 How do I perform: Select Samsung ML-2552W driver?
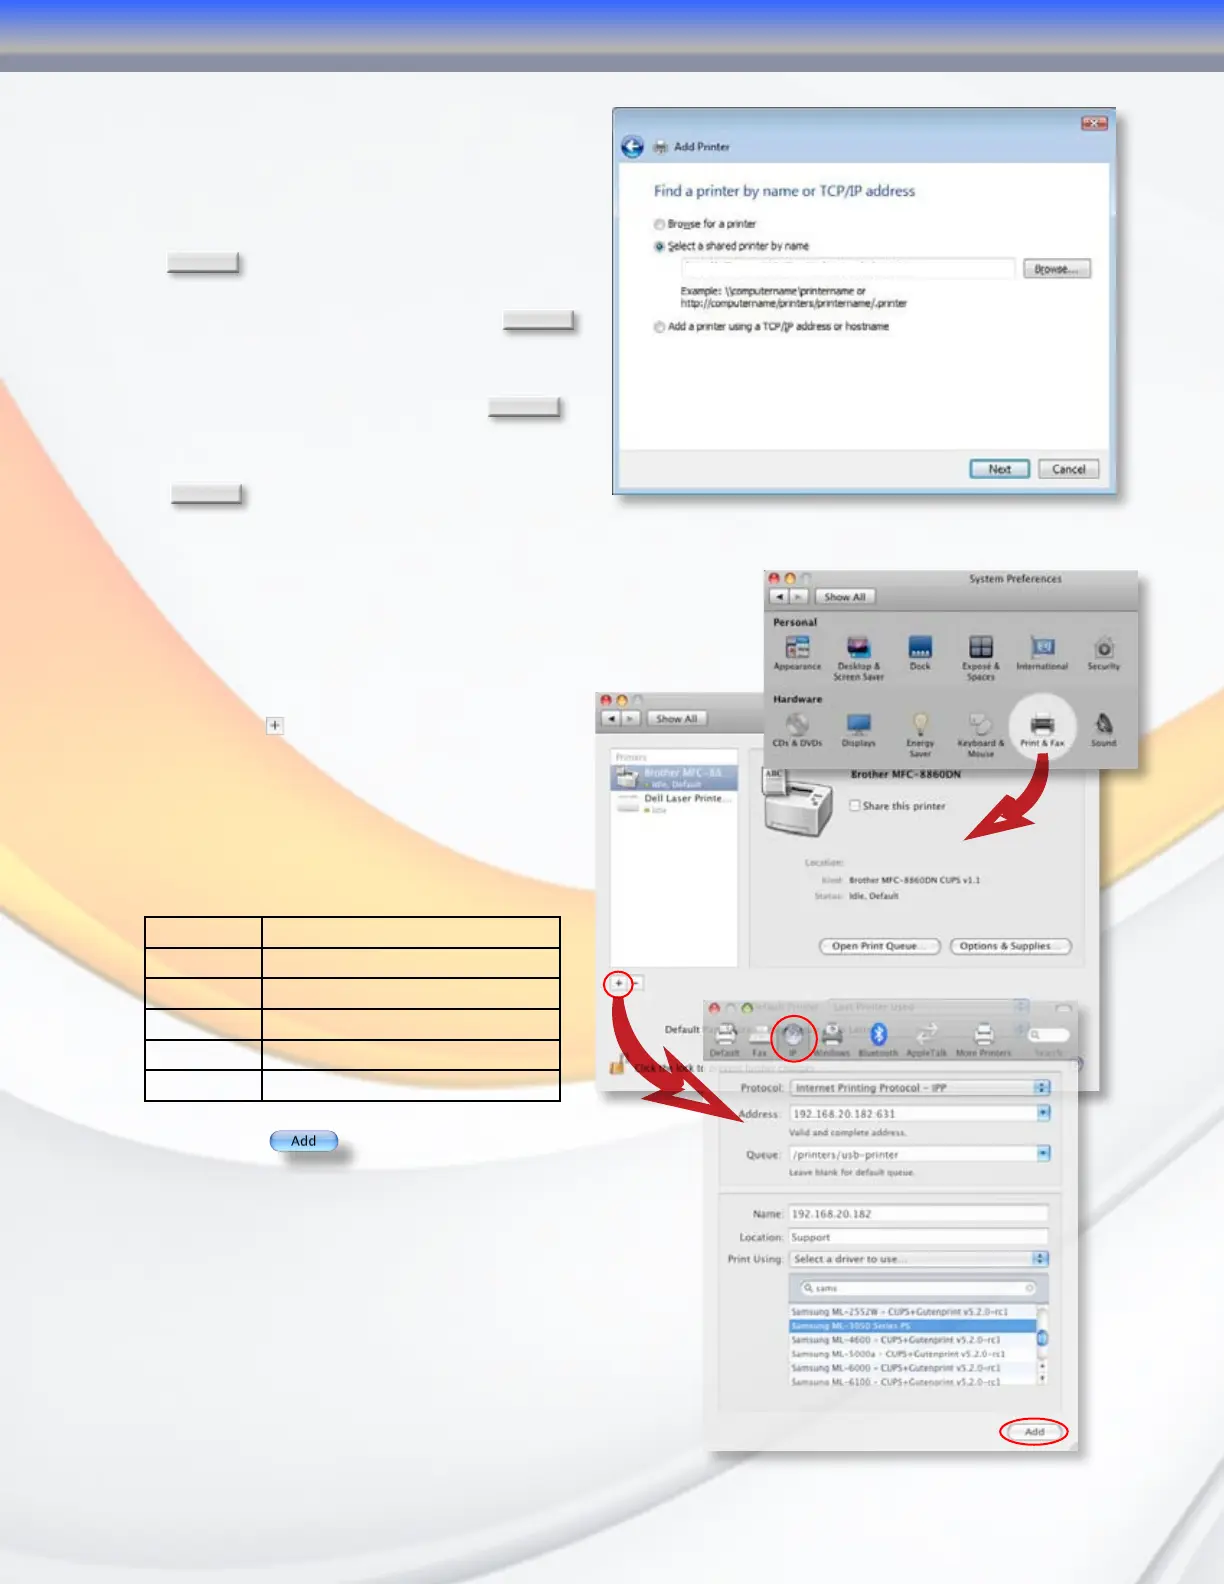pyautogui.click(x=912, y=1312)
